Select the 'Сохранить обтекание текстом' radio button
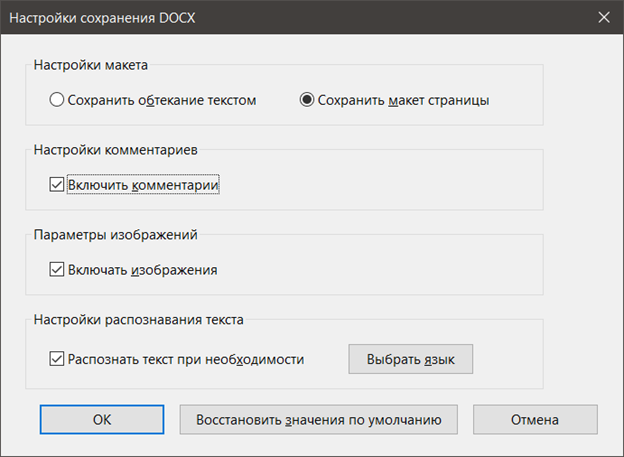Image resolution: width=624 pixels, height=457 pixels. (x=57, y=100)
